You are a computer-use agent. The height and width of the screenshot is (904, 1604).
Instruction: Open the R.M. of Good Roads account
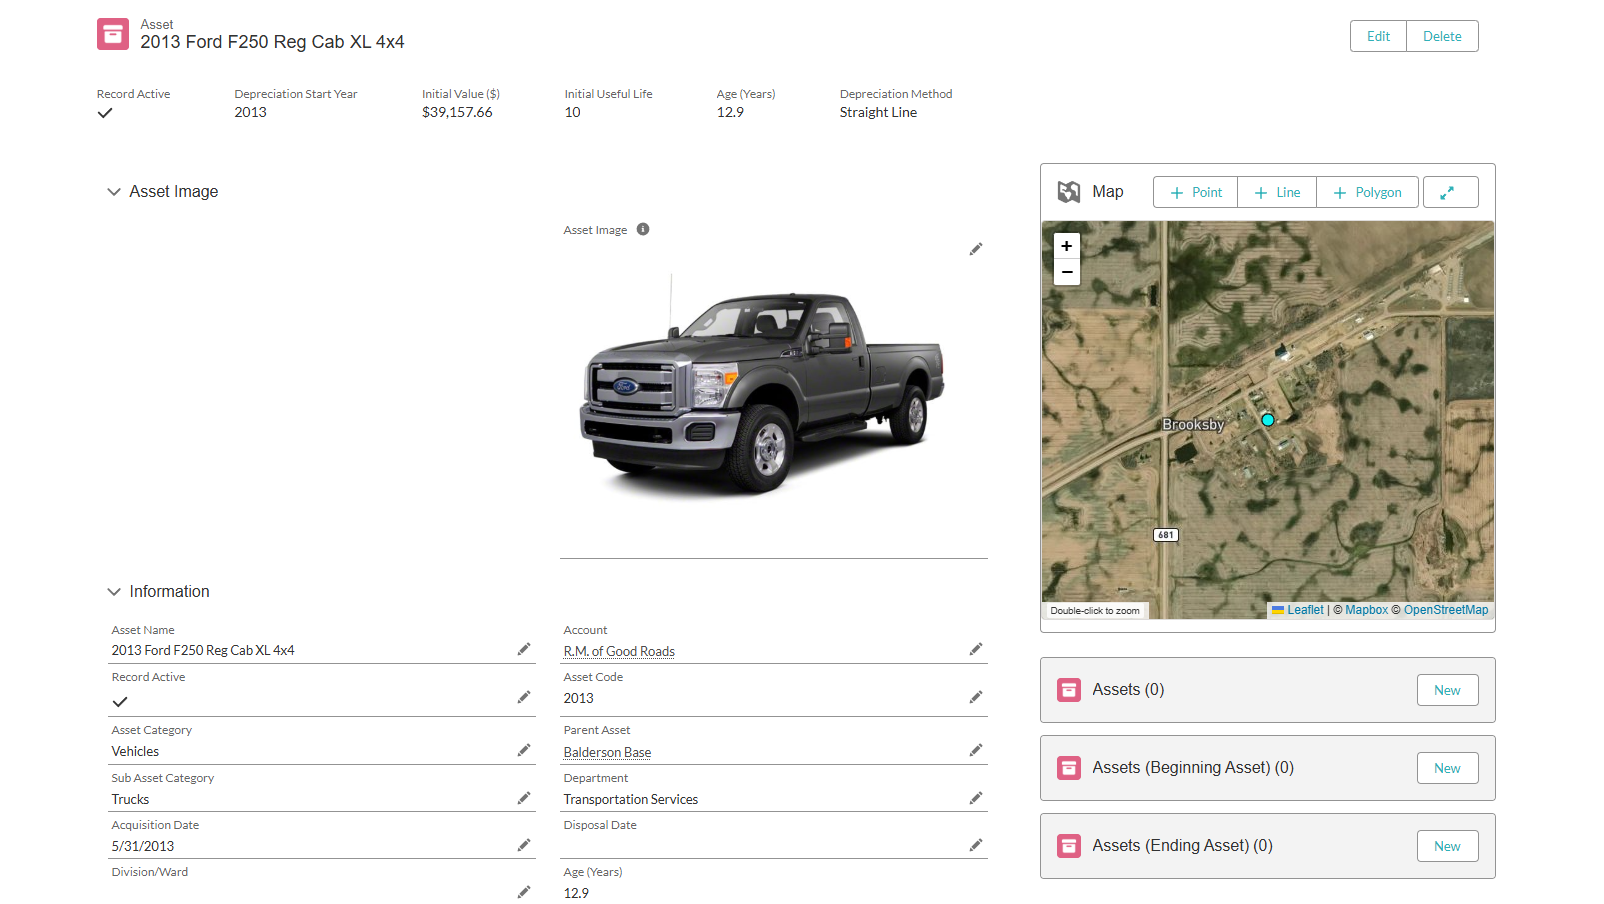pyautogui.click(x=619, y=651)
